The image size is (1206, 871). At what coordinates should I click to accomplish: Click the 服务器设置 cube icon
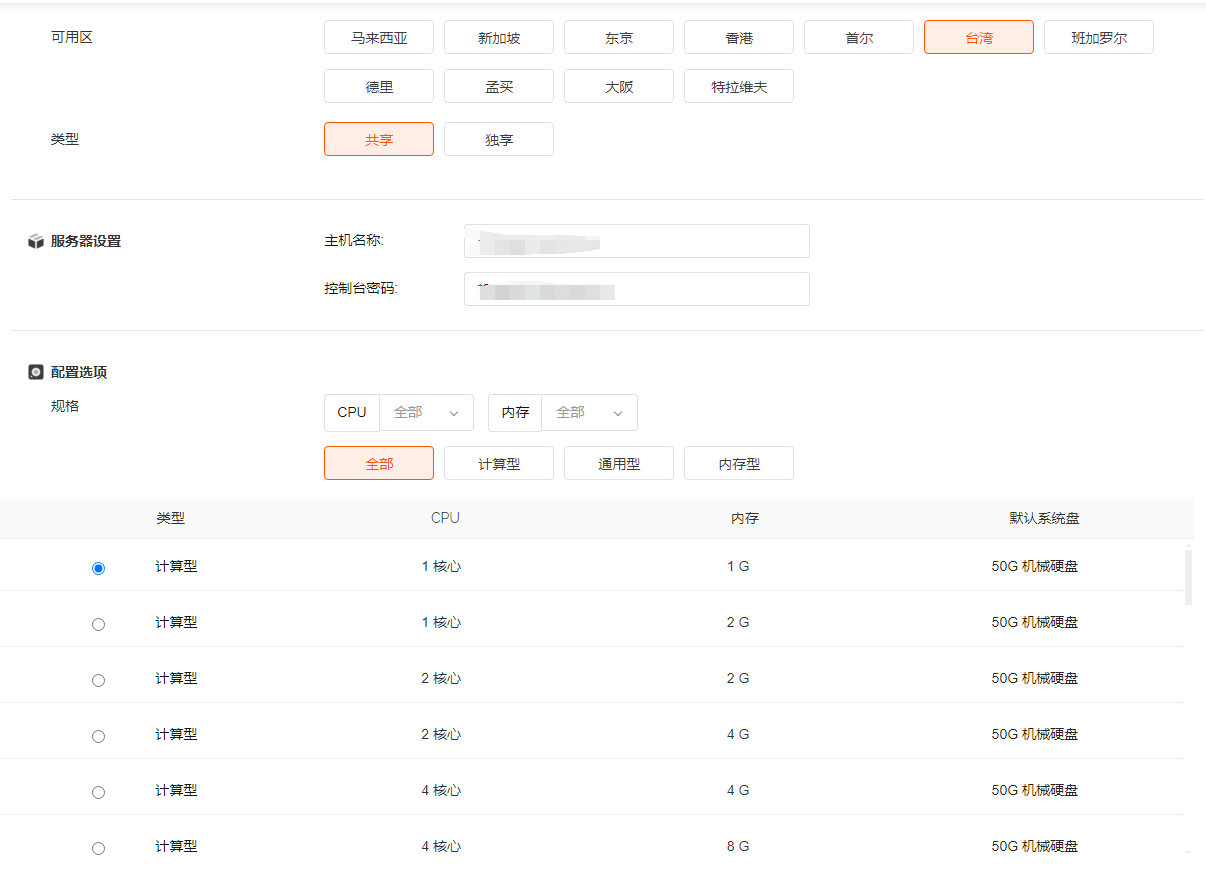point(36,241)
